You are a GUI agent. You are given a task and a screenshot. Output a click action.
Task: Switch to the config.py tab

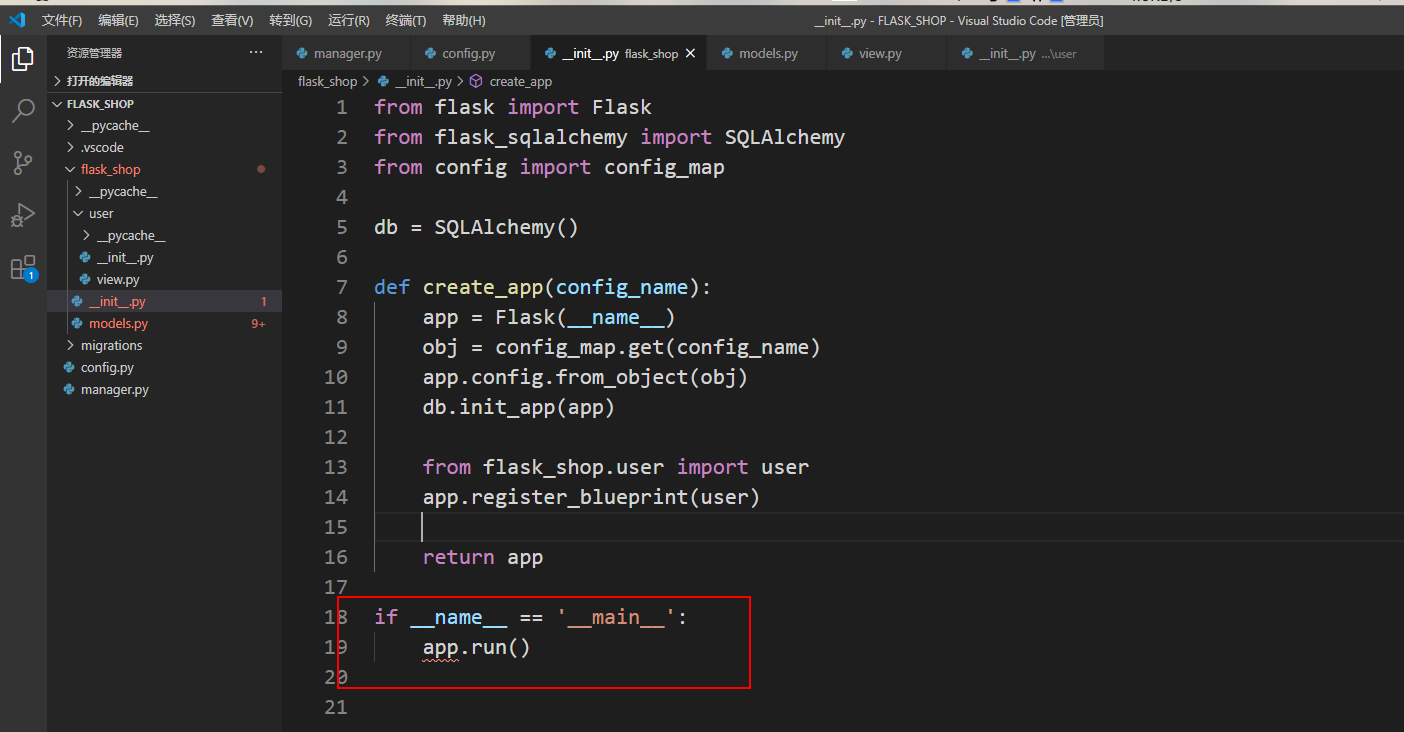coord(468,53)
